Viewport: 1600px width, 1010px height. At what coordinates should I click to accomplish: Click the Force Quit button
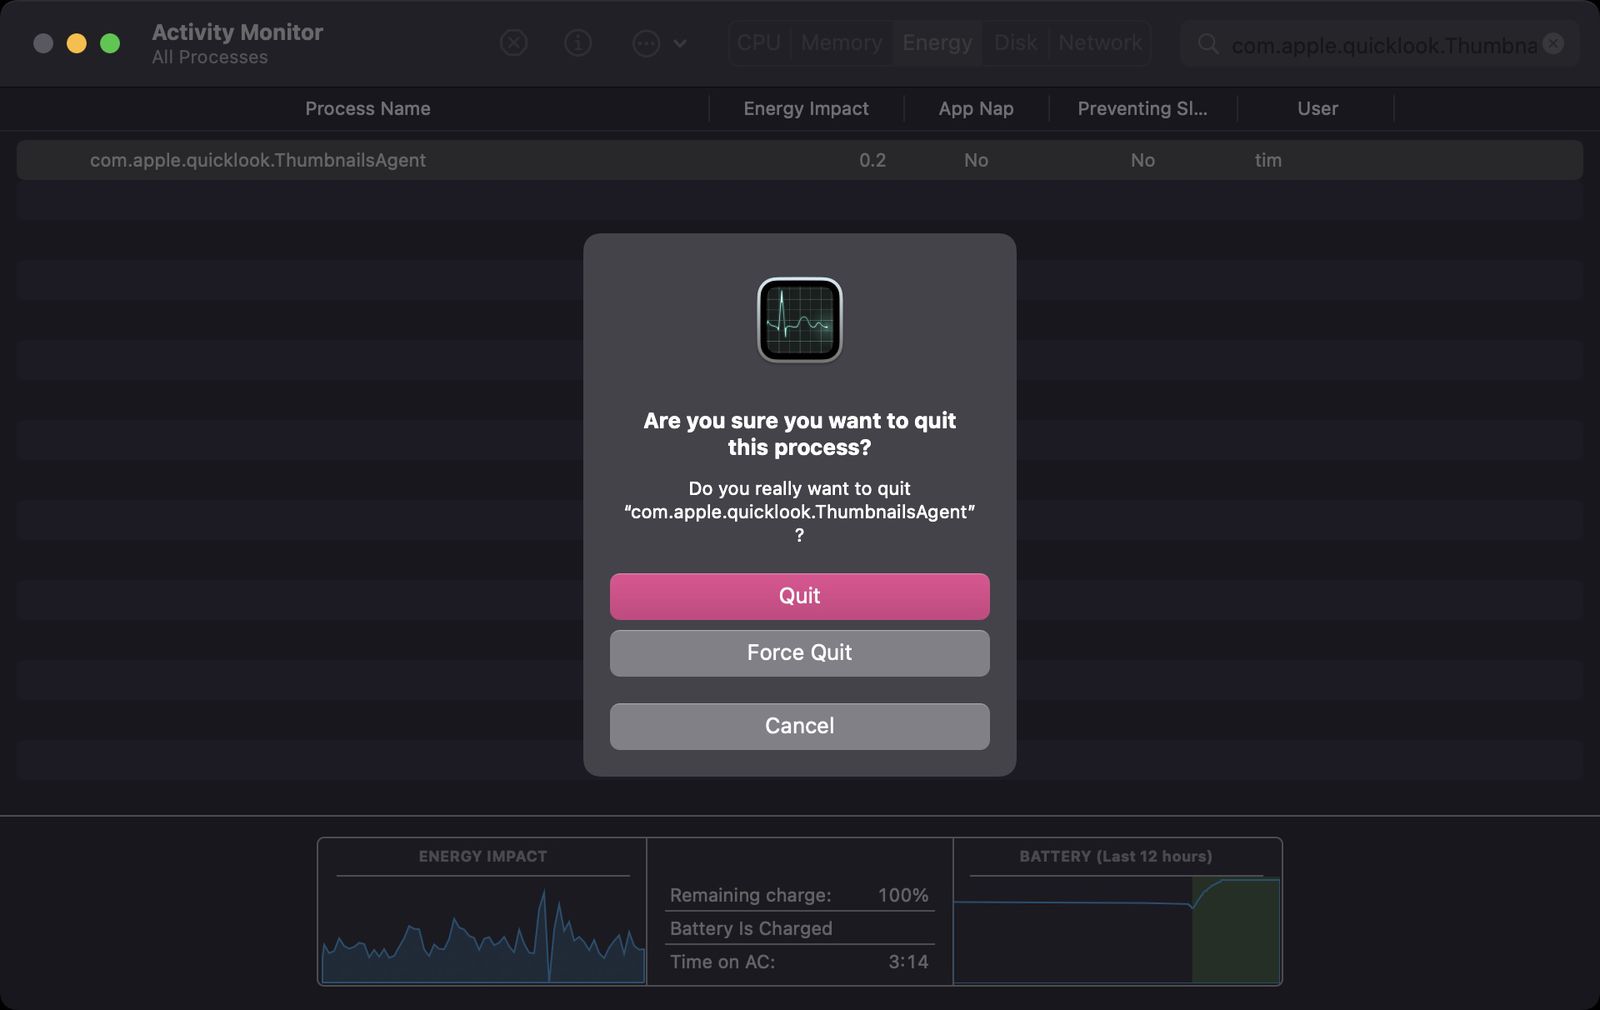pyautogui.click(x=800, y=653)
